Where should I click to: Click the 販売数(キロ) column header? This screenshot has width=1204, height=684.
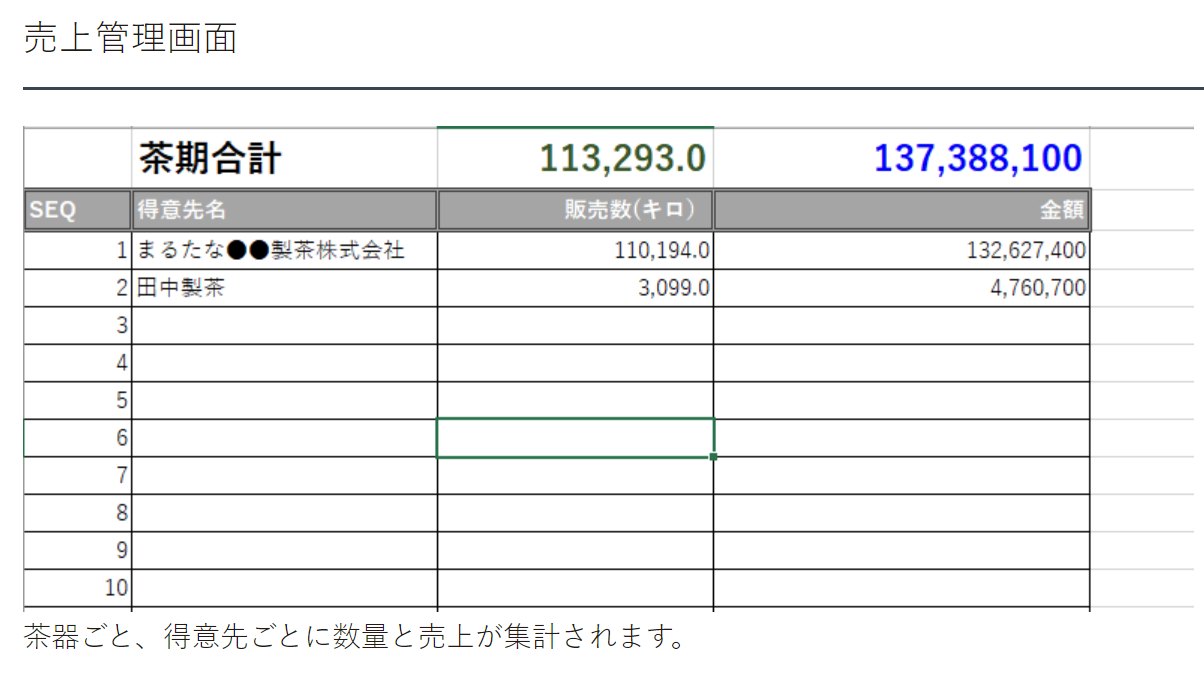pos(575,211)
